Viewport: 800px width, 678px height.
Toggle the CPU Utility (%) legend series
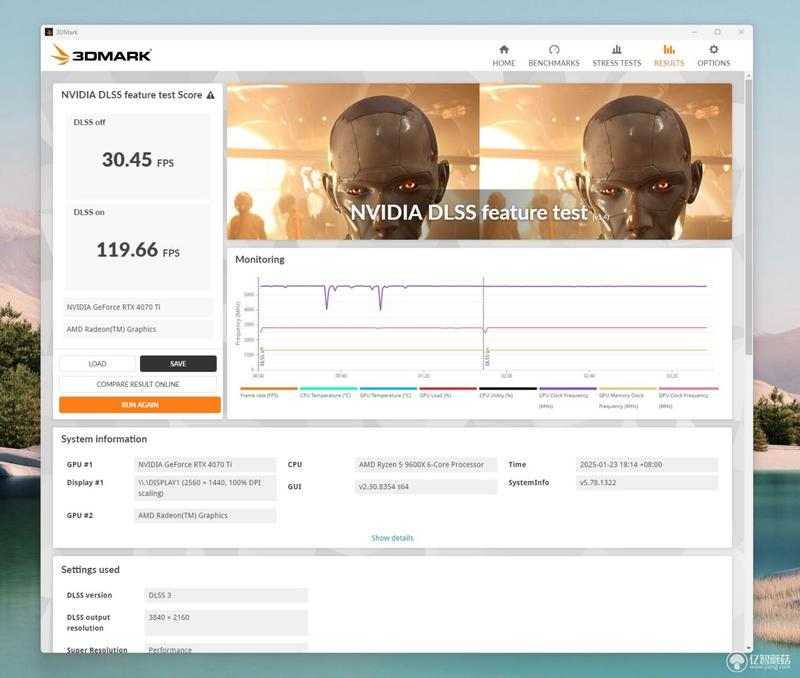tap(508, 392)
